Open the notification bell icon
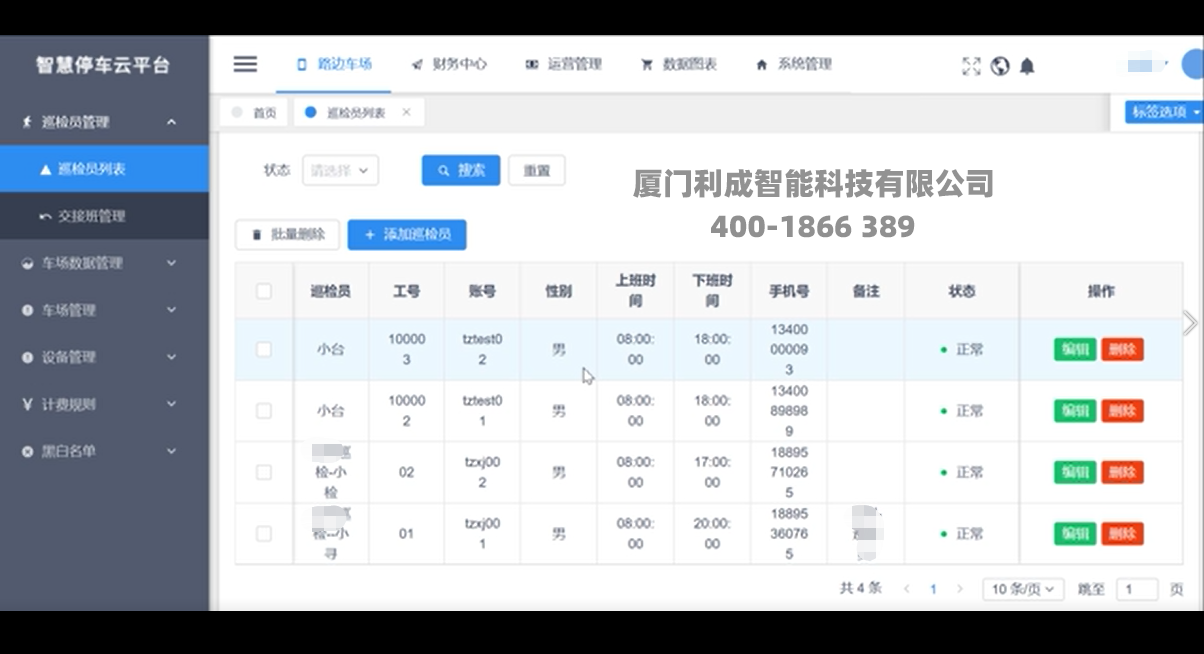Image resolution: width=1204 pixels, height=654 pixels. 1027,66
